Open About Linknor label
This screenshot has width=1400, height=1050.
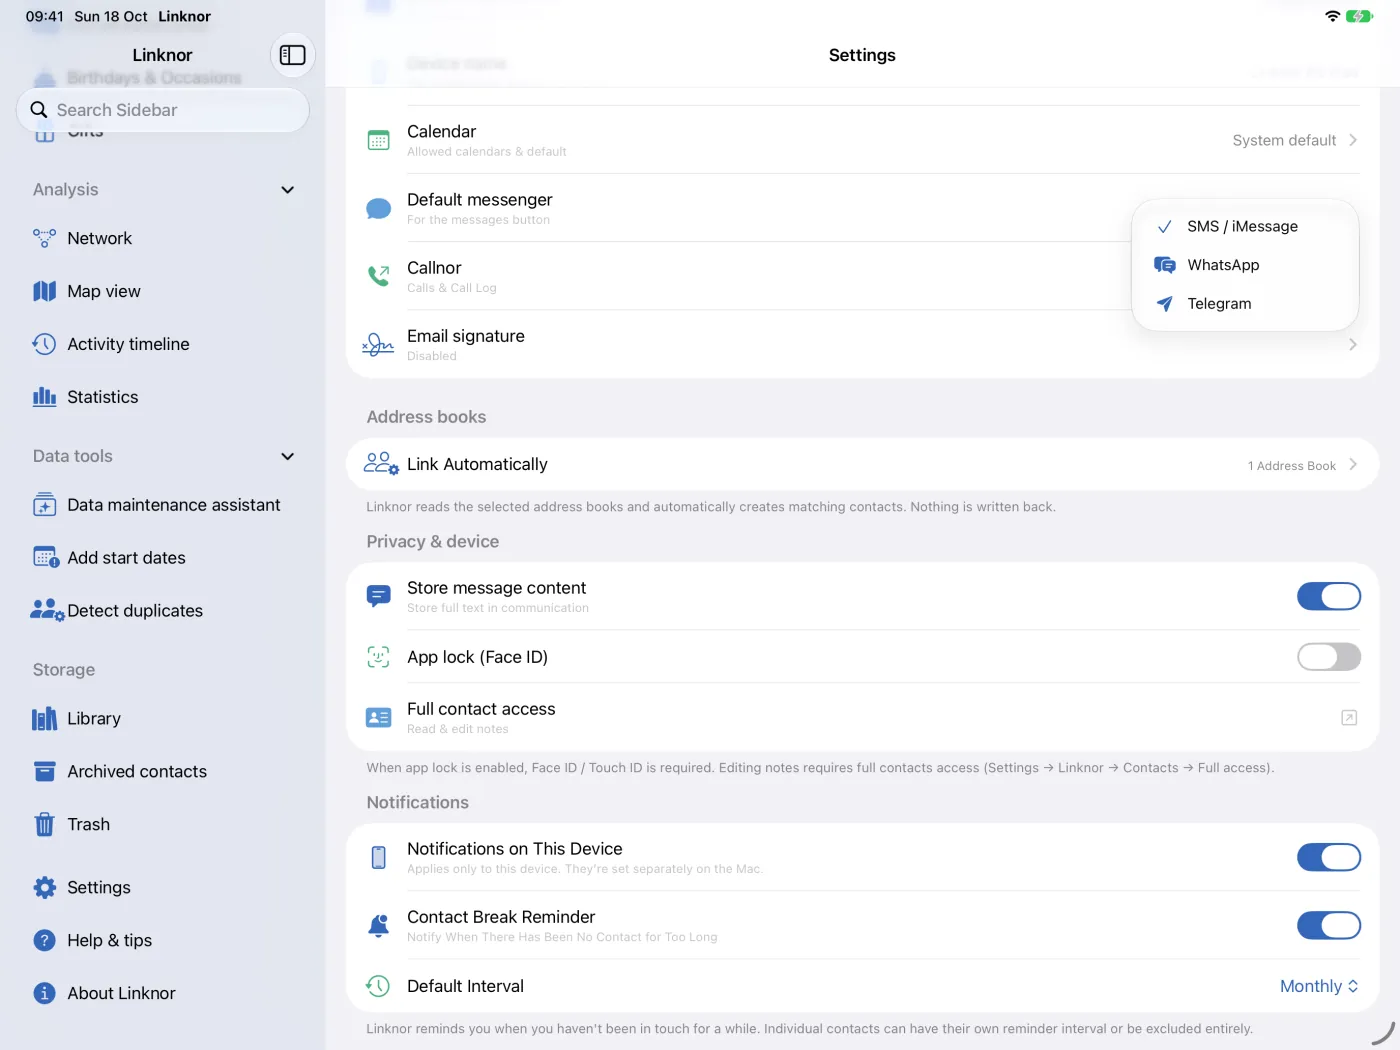pyautogui.click(x=121, y=993)
